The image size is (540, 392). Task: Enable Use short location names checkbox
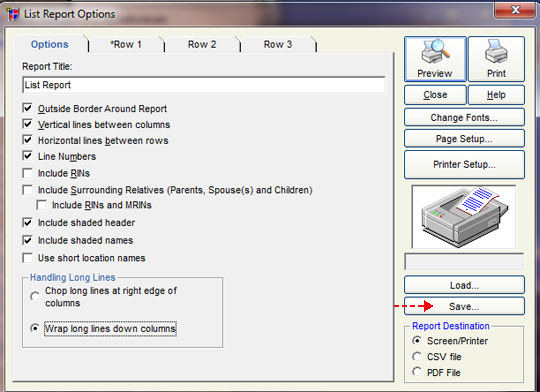tap(28, 258)
